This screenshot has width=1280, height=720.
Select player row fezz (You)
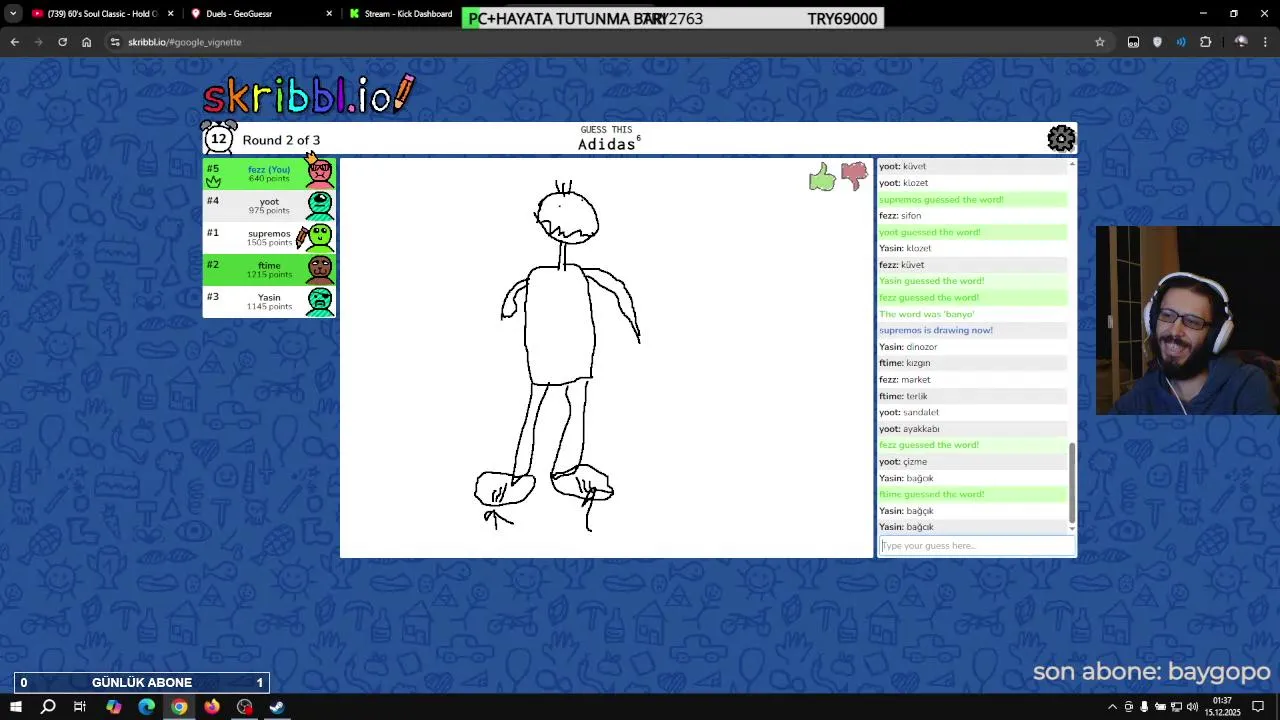(x=269, y=173)
